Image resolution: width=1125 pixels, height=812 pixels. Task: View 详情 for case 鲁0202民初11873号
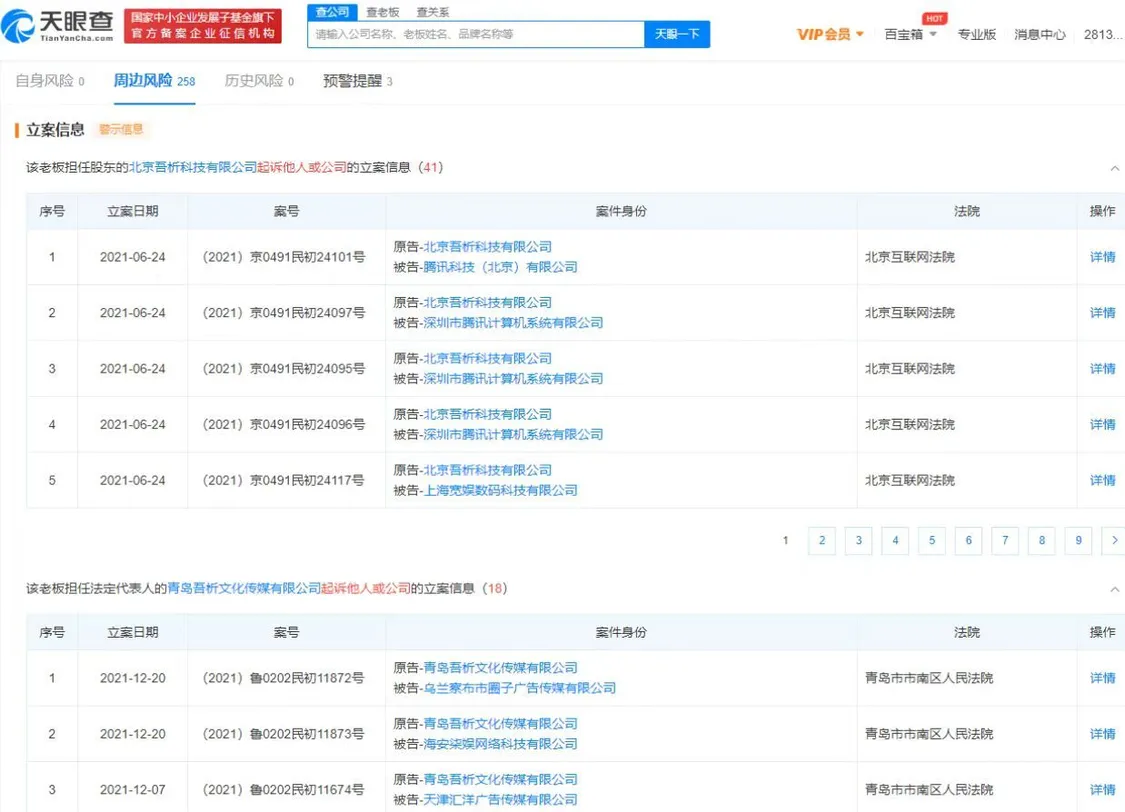point(1102,734)
